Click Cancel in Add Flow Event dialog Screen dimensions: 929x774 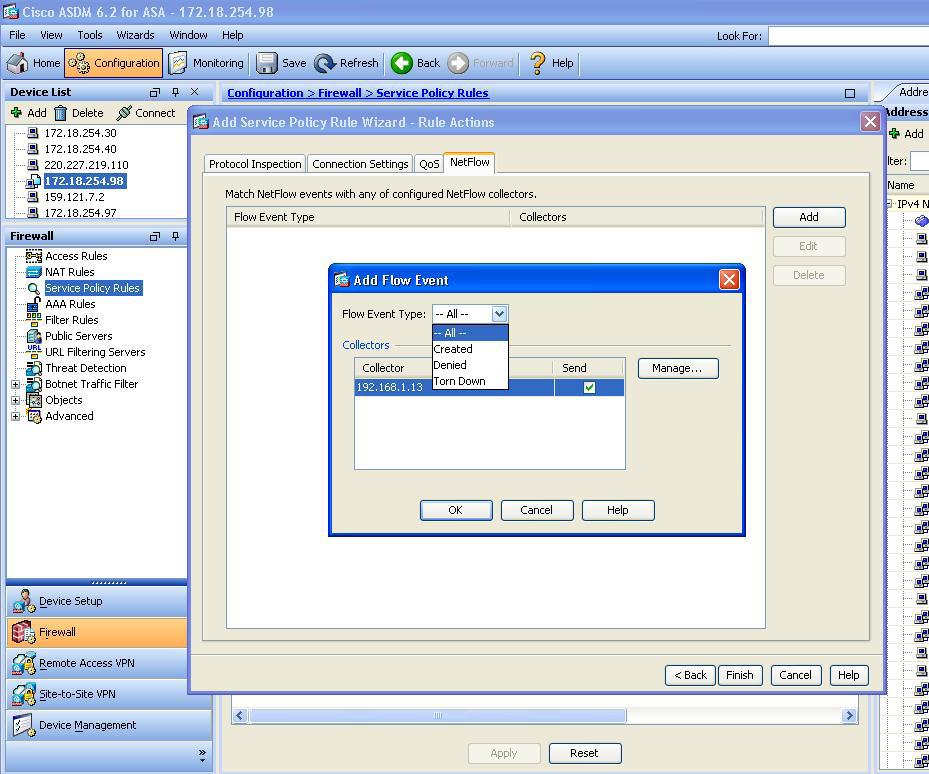point(537,510)
